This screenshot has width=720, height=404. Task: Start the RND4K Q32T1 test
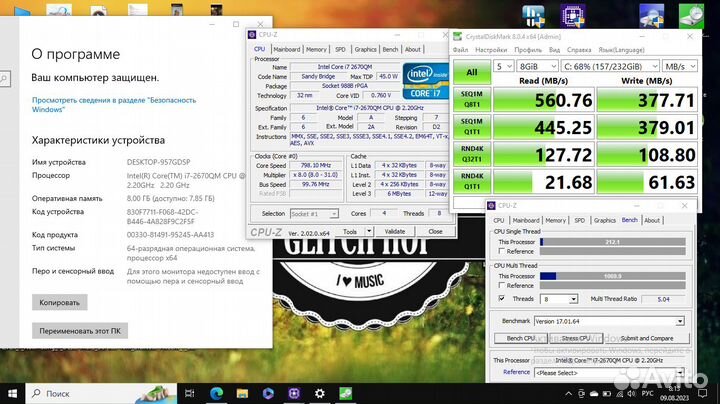[x=472, y=154]
